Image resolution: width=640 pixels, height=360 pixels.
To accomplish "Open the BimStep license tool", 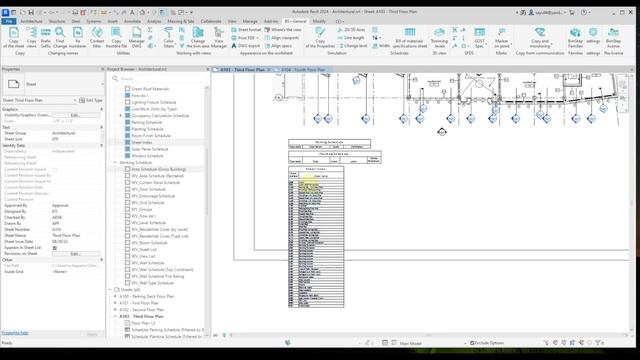I will [613, 38].
